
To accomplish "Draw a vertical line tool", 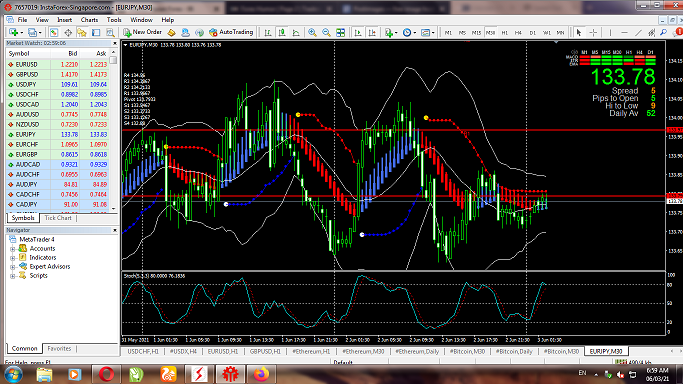I will 610,32.
